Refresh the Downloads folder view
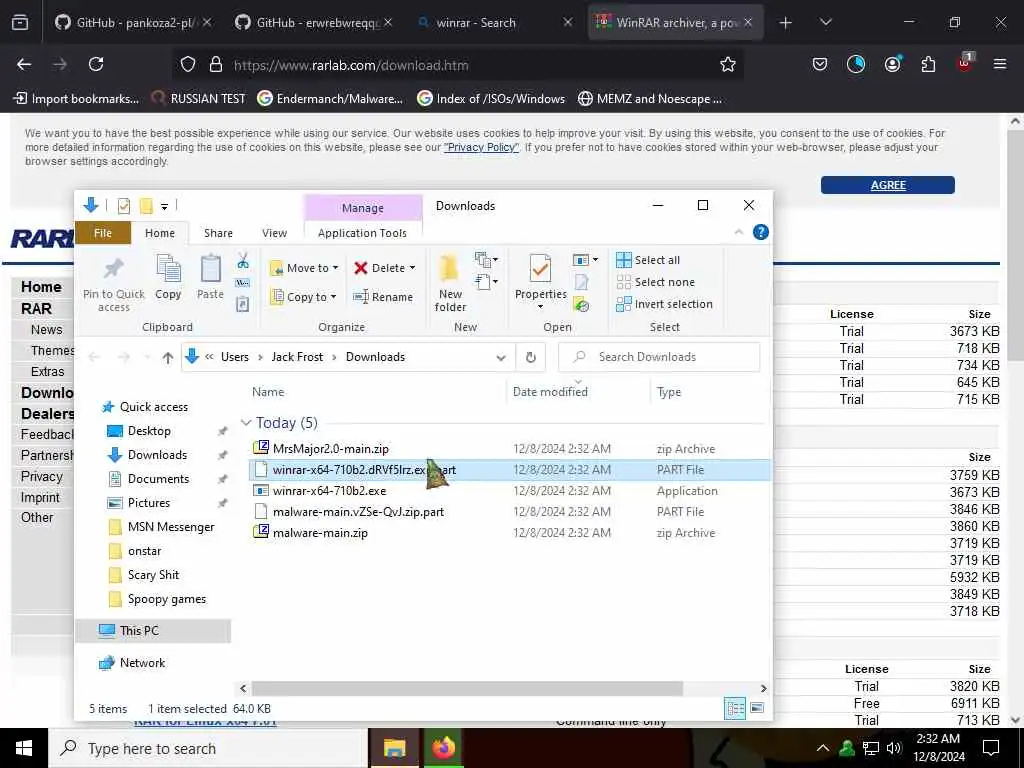The width and height of the screenshot is (1024, 768). [x=531, y=357]
